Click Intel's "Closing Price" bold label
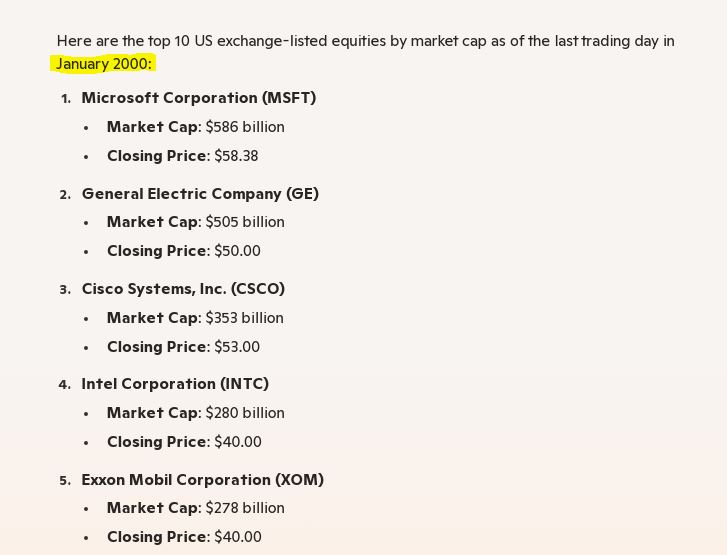The image size is (727, 555). pos(157,442)
